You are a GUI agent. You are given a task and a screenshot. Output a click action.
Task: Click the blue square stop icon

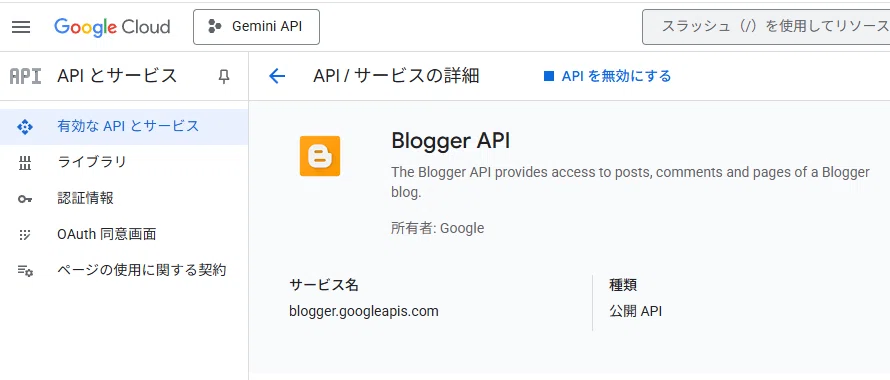(x=548, y=76)
